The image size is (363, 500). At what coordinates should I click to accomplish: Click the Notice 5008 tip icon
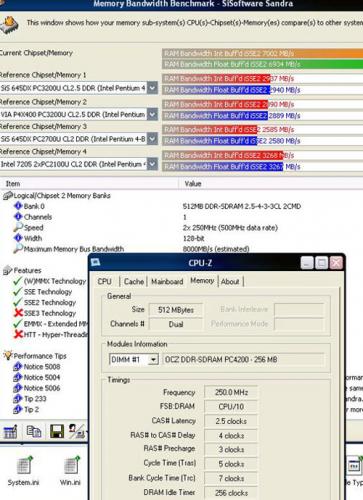coord(17,367)
